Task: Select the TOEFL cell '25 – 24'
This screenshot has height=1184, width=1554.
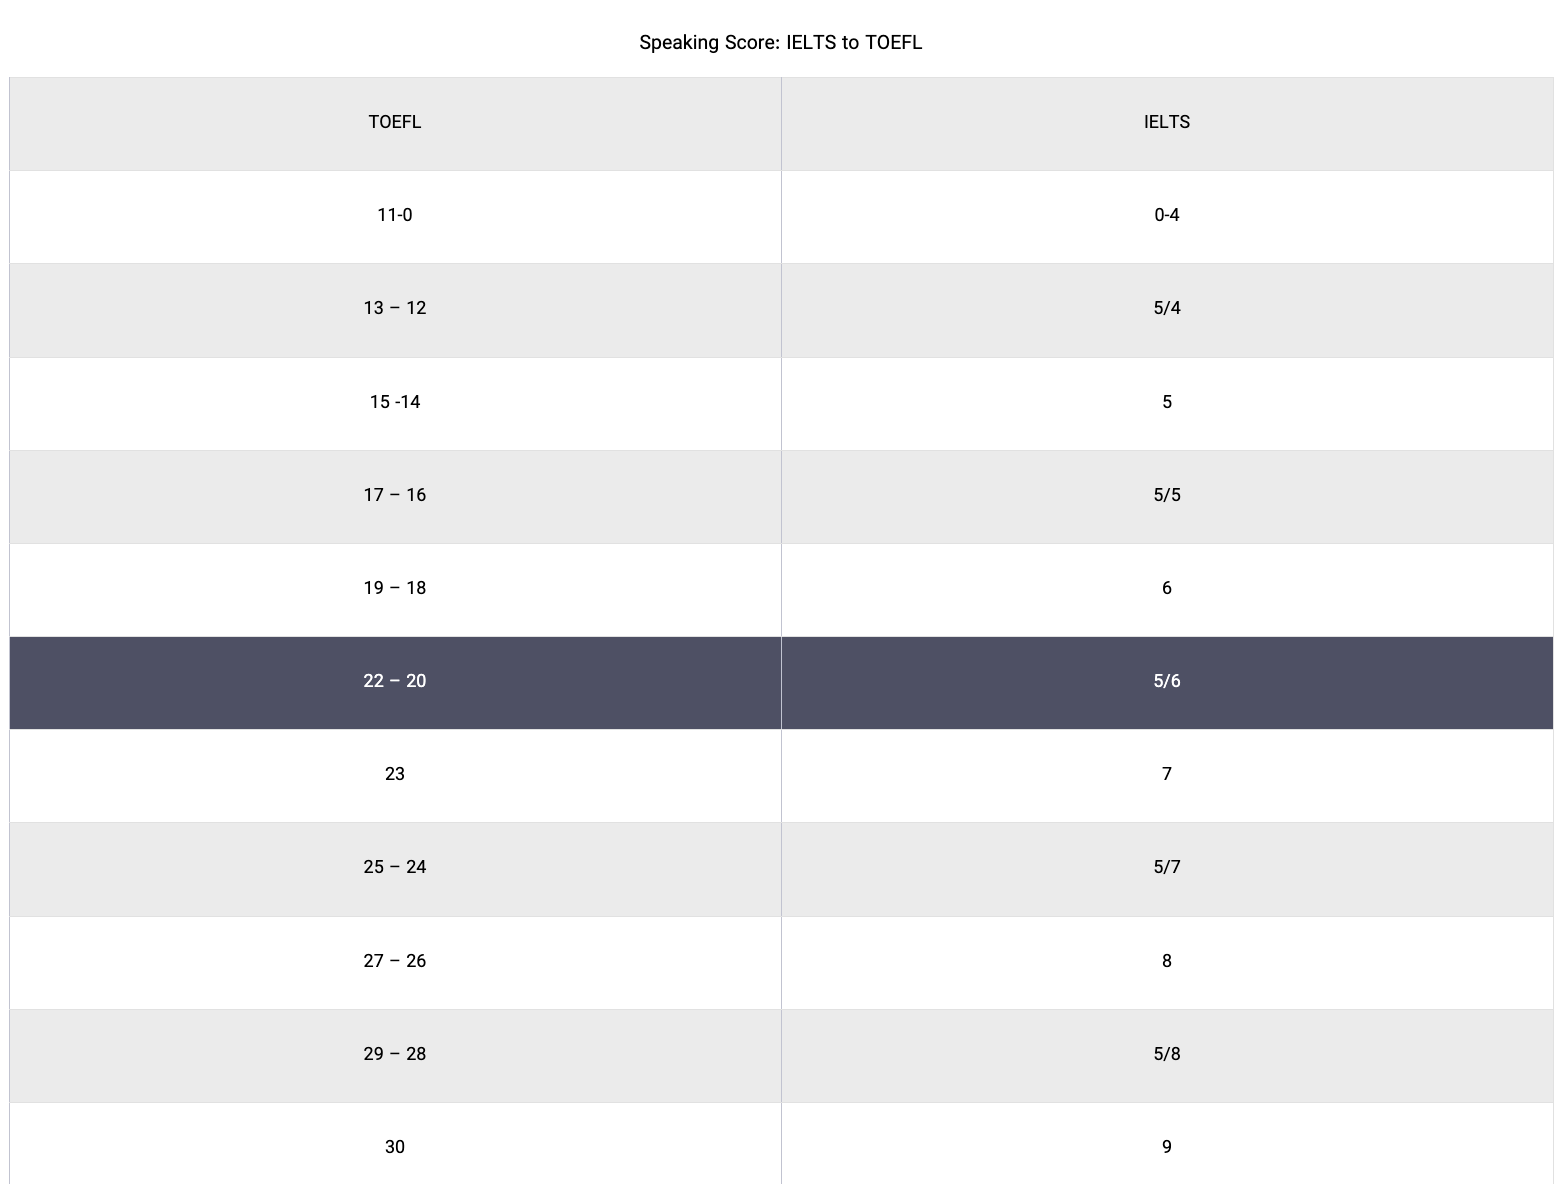Action: [395, 867]
